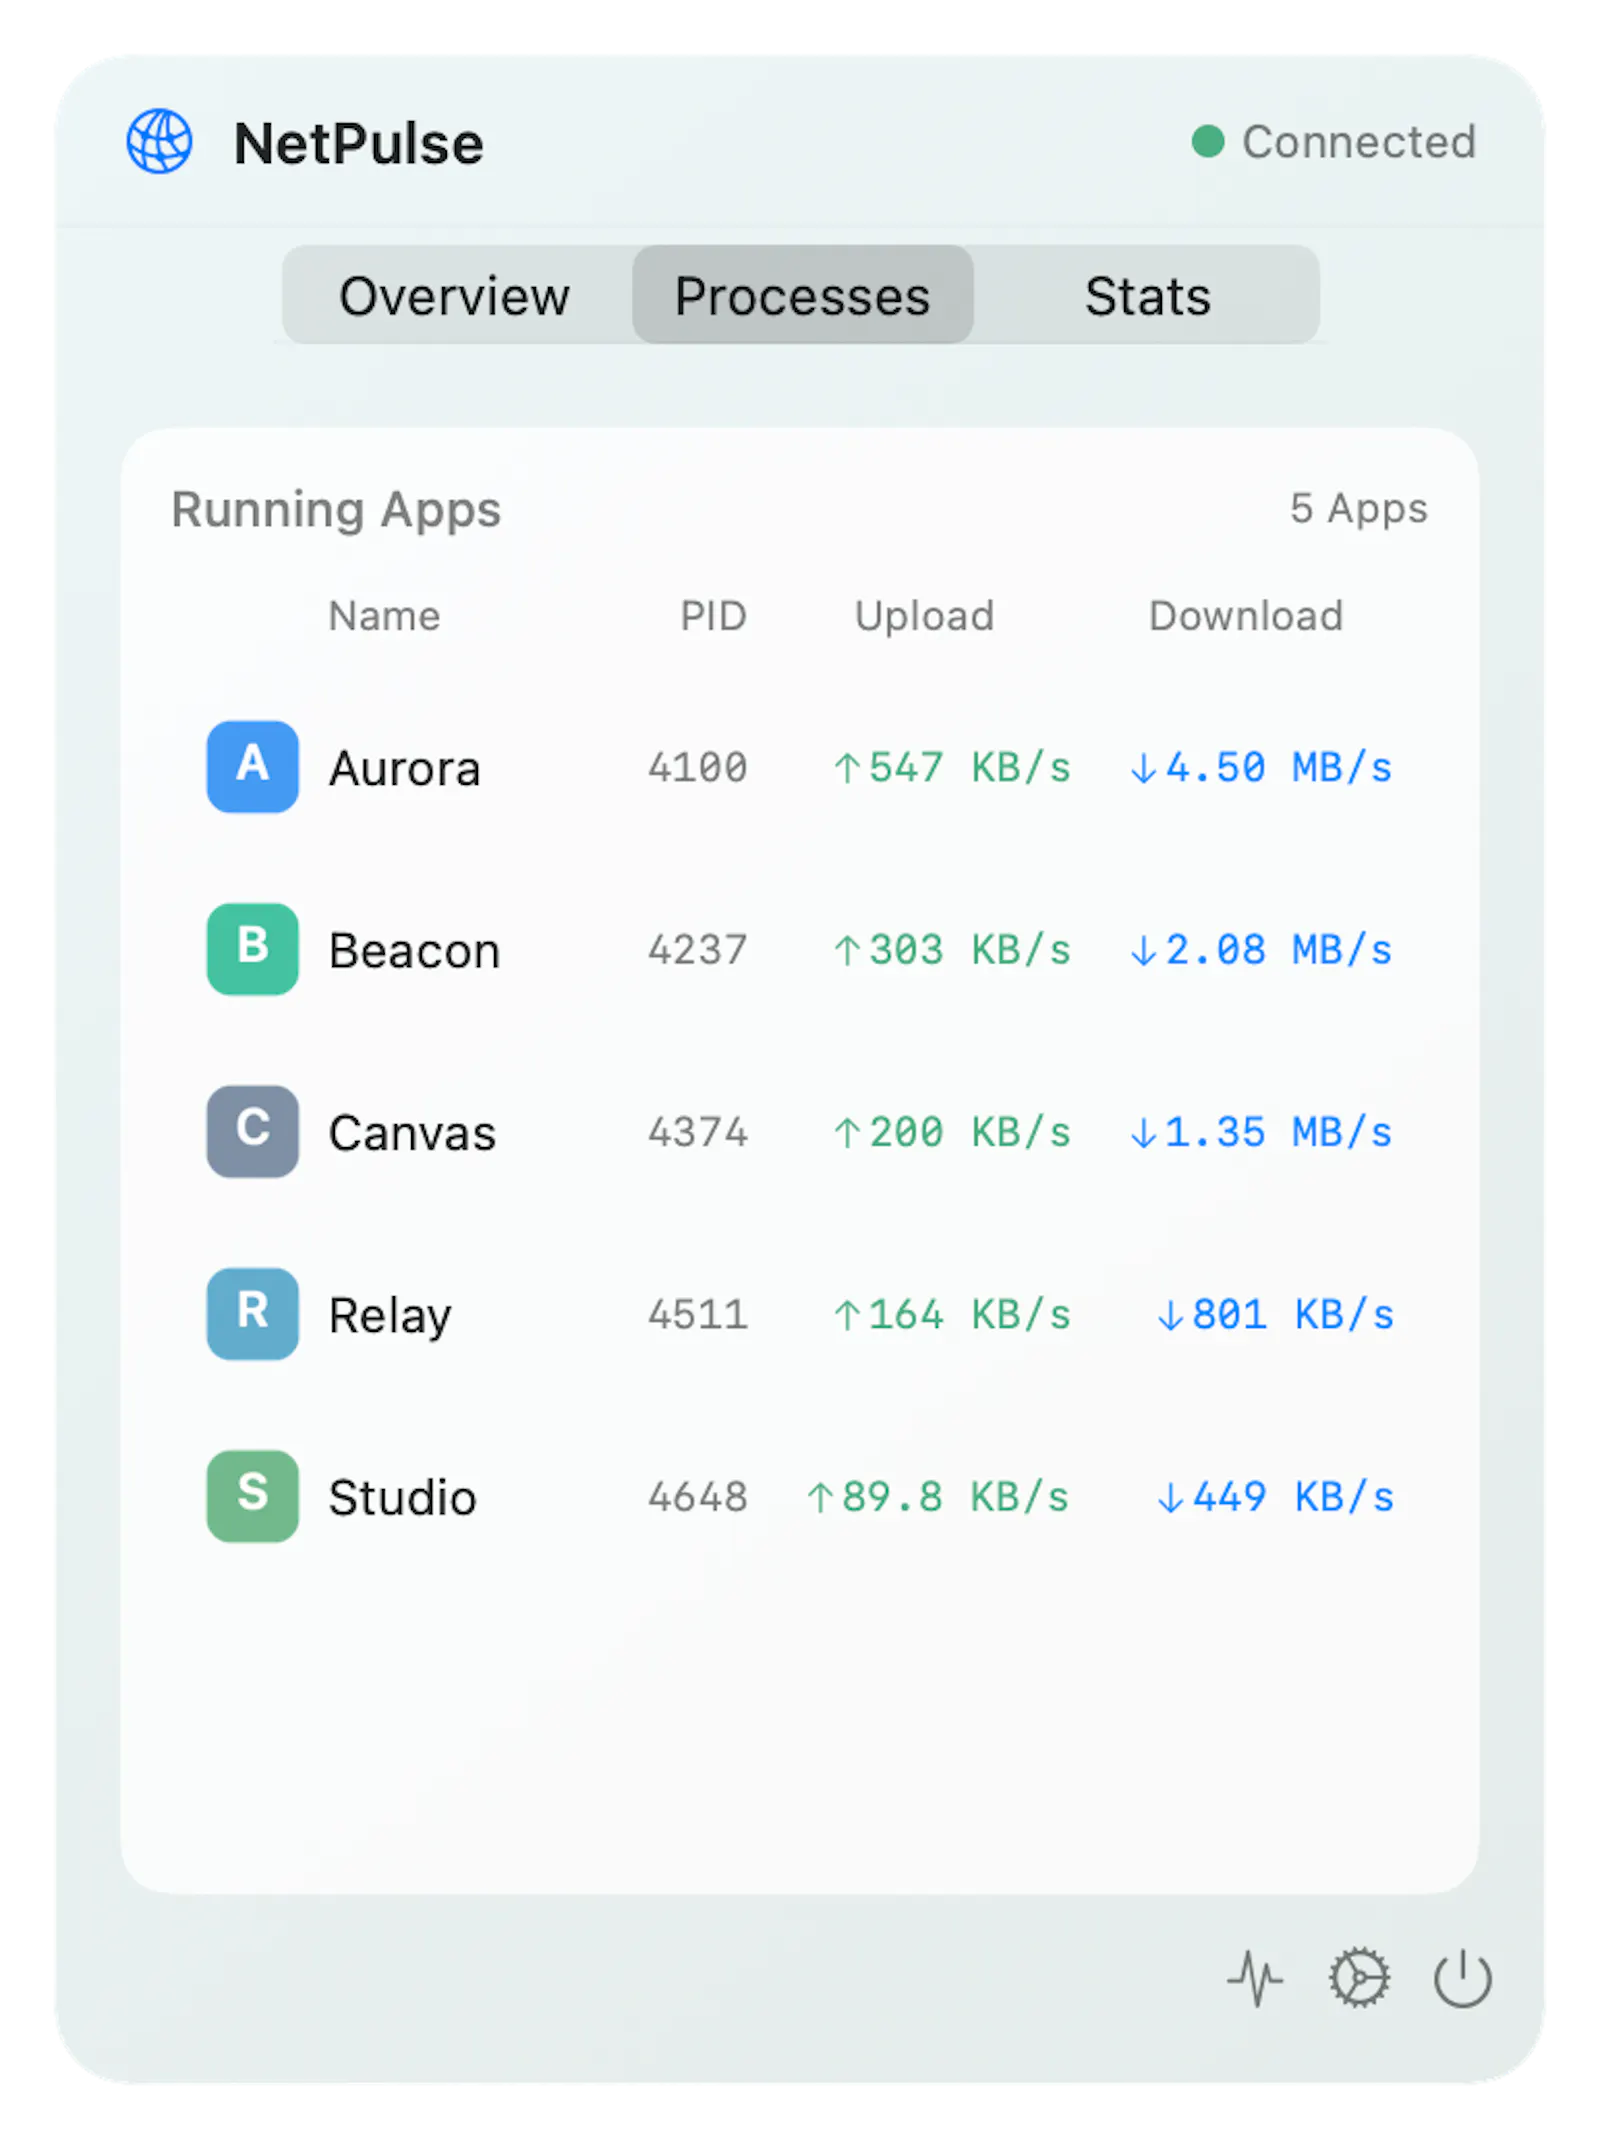Click PID value 4100
Screen dimensions: 1600x2139
(x=697, y=768)
